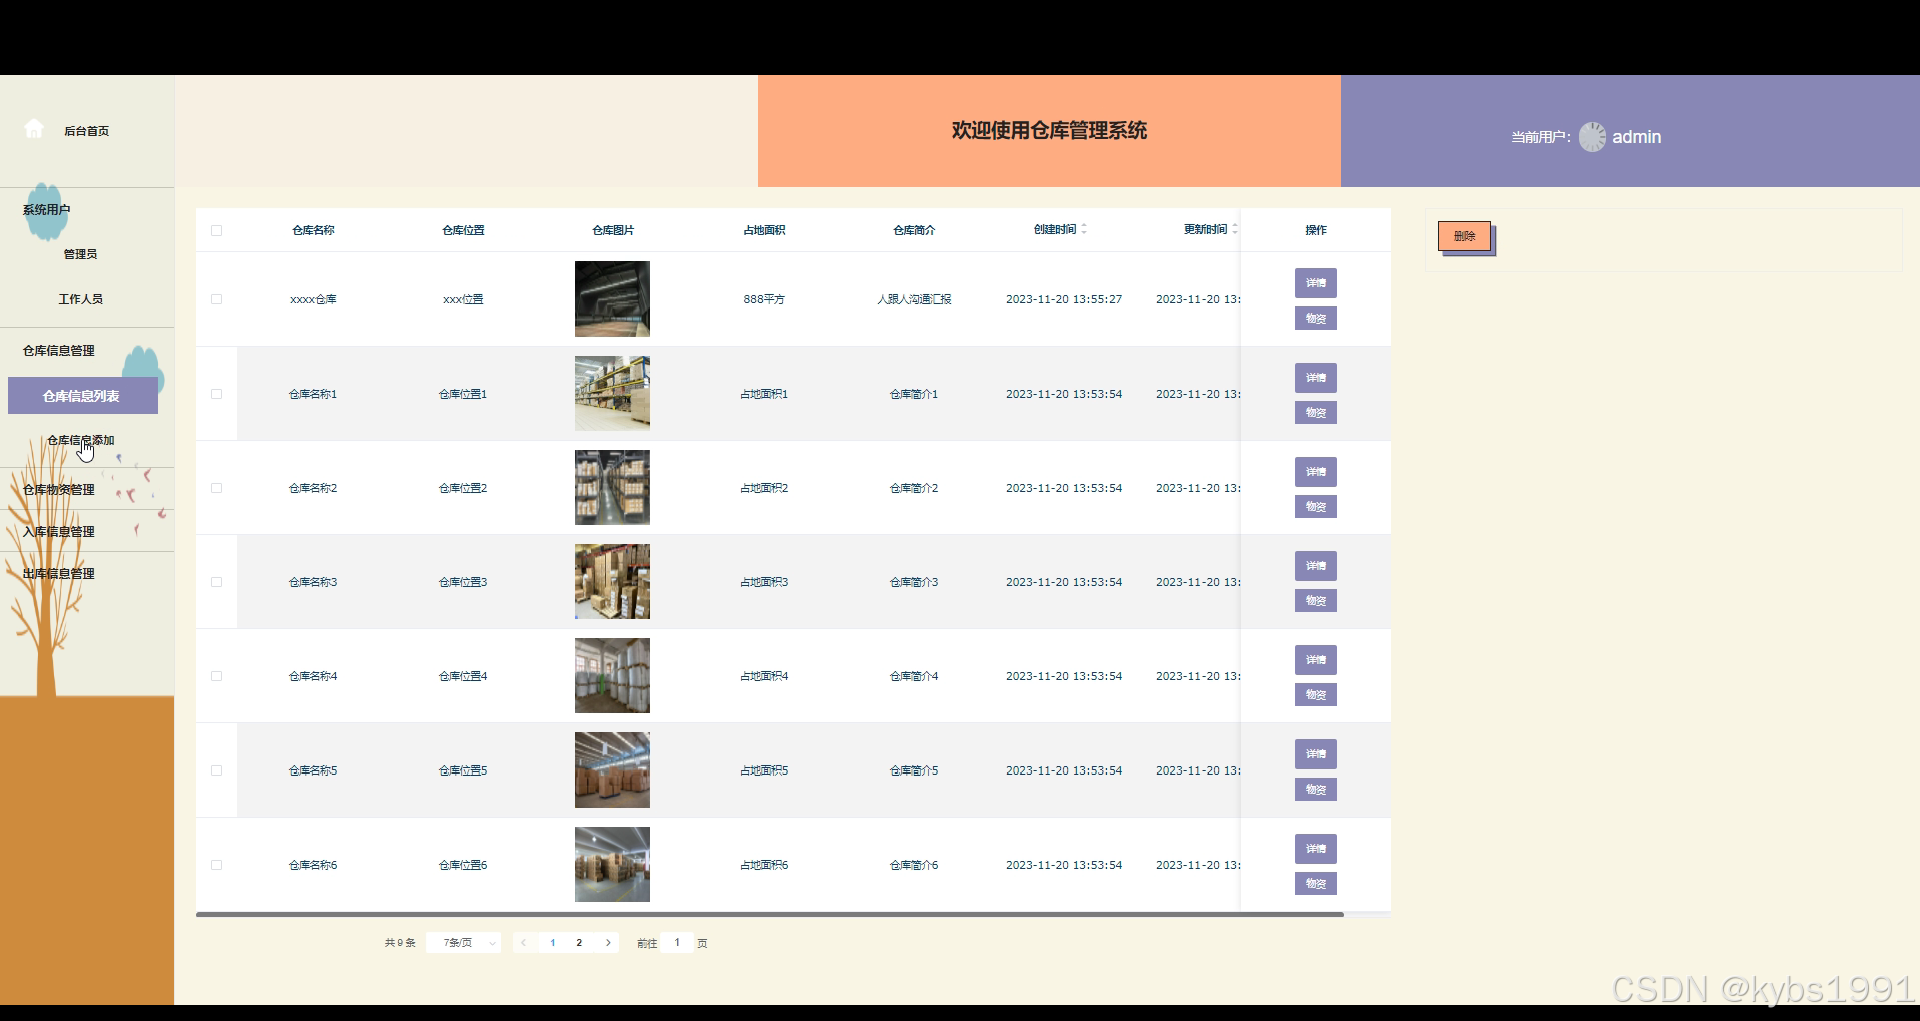Click 物资 button for 仓库名称1 row
Image resolution: width=1920 pixels, height=1021 pixels.
click(1316, 413)
